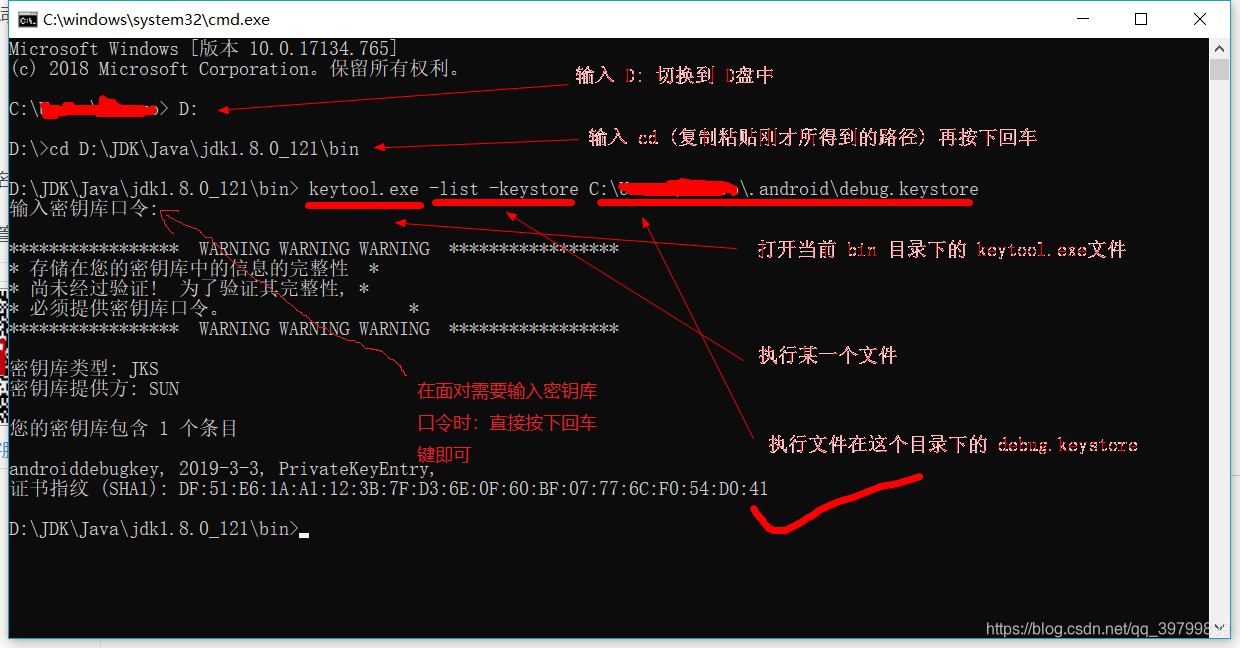The image size is (1240, 648).
Task: Close the cmd.exe window
Action: [x=1199, y=19]
